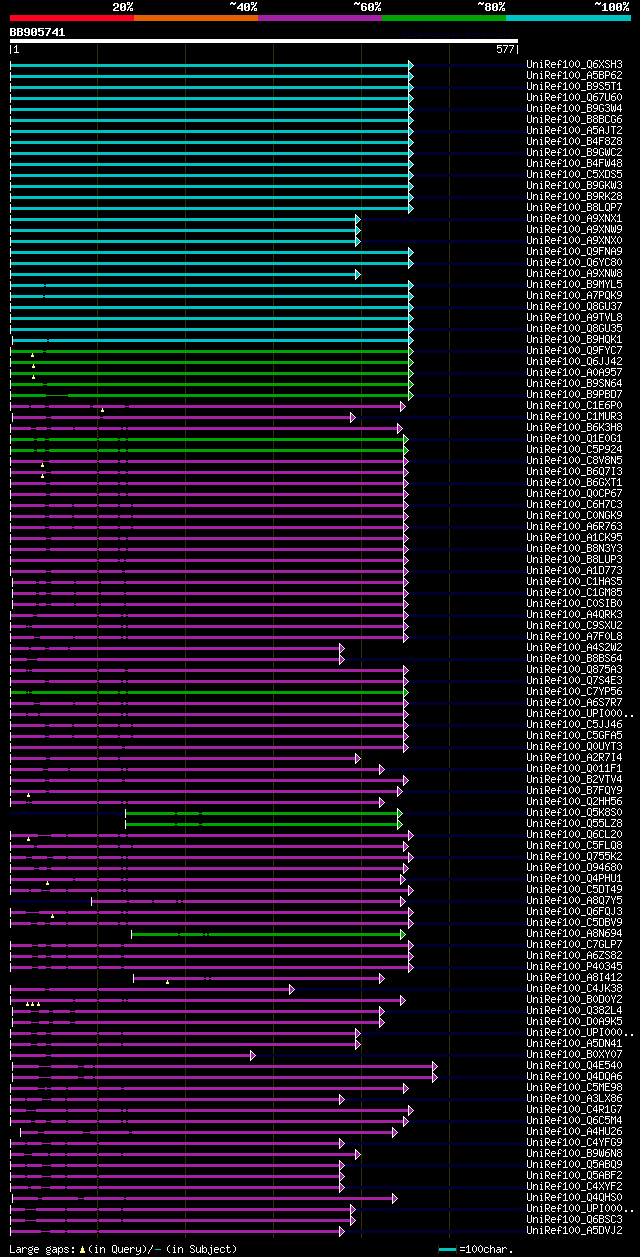Click the white query ruler bar
640x1257 pixels.
click(x=264, y=41)
